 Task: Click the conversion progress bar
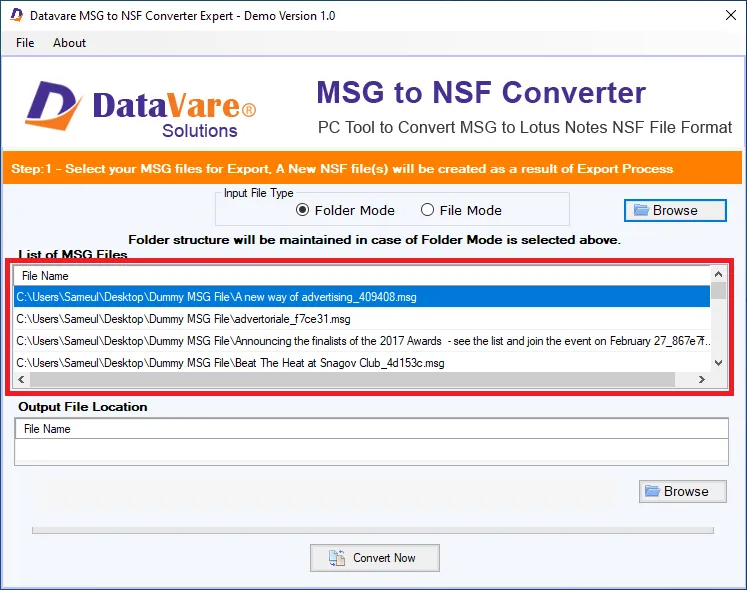[x=373, y=530]
